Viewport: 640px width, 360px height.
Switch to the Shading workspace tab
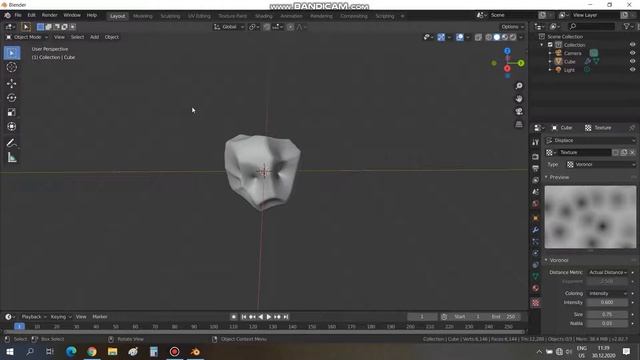[x=264, y=16]
